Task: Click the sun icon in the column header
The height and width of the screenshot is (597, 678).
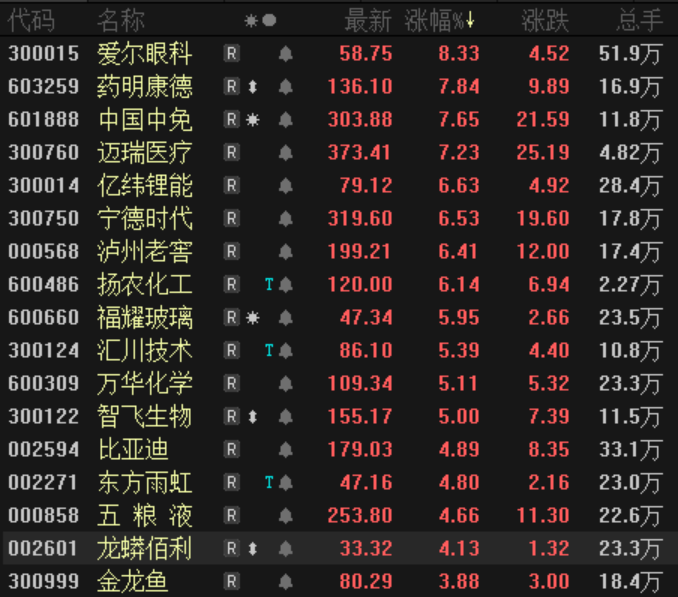Action: (251, 20)
